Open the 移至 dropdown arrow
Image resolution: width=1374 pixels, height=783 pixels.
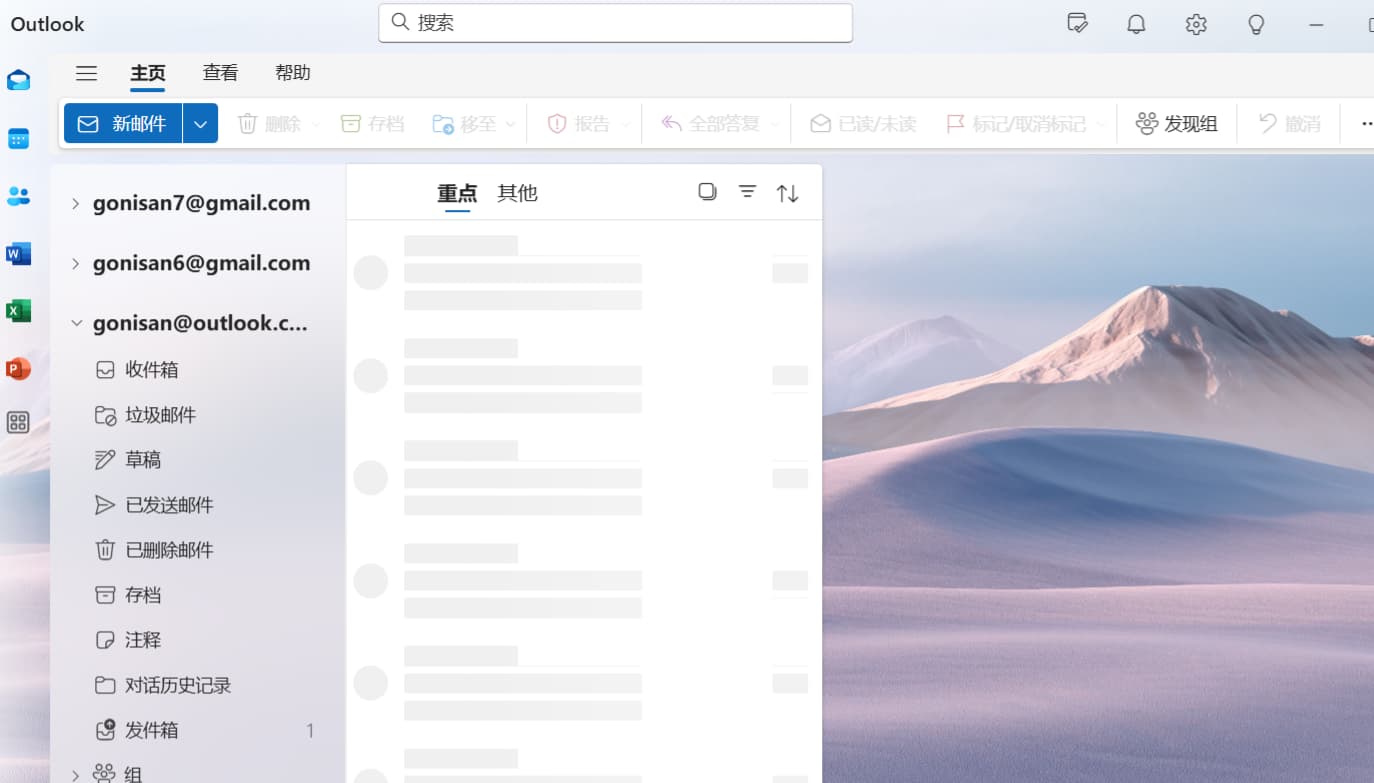[x=510, y=125]
